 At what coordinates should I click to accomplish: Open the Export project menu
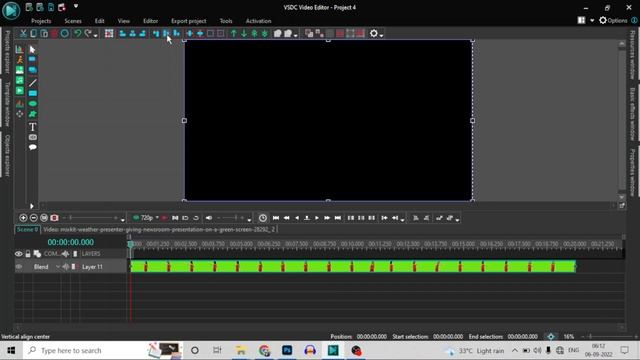pos(189,21)
